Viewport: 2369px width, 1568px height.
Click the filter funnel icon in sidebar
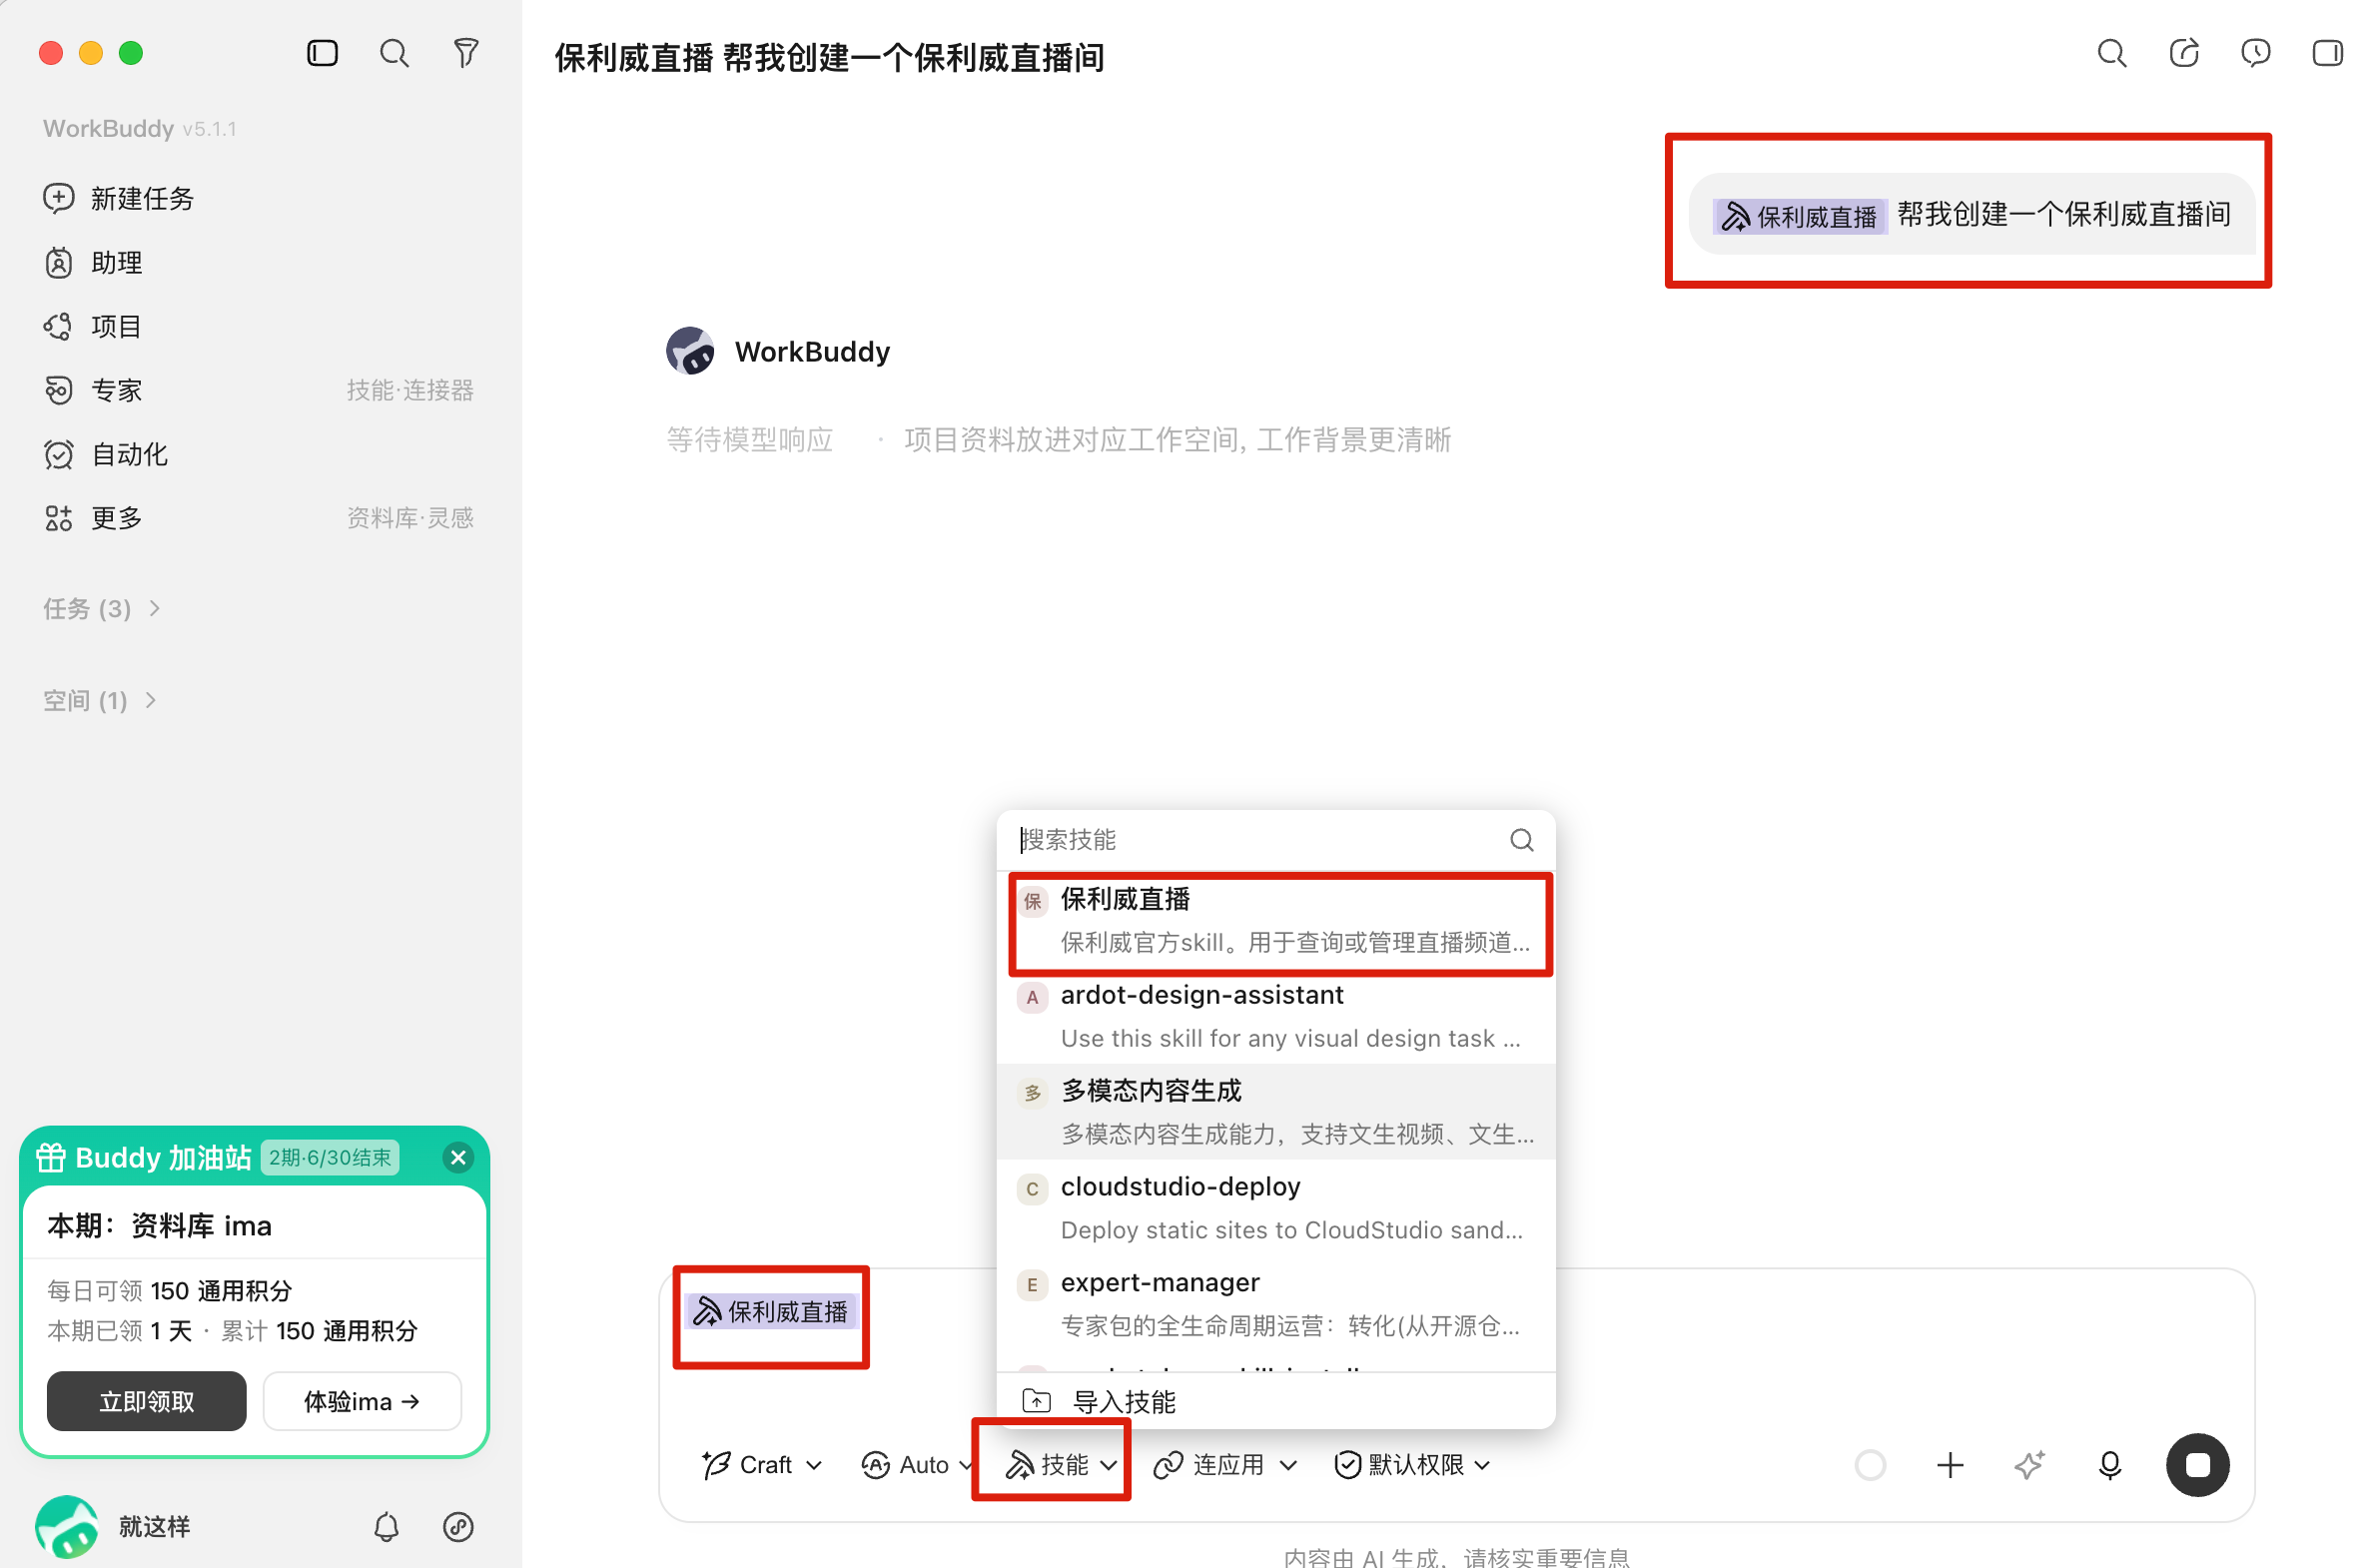466,53
